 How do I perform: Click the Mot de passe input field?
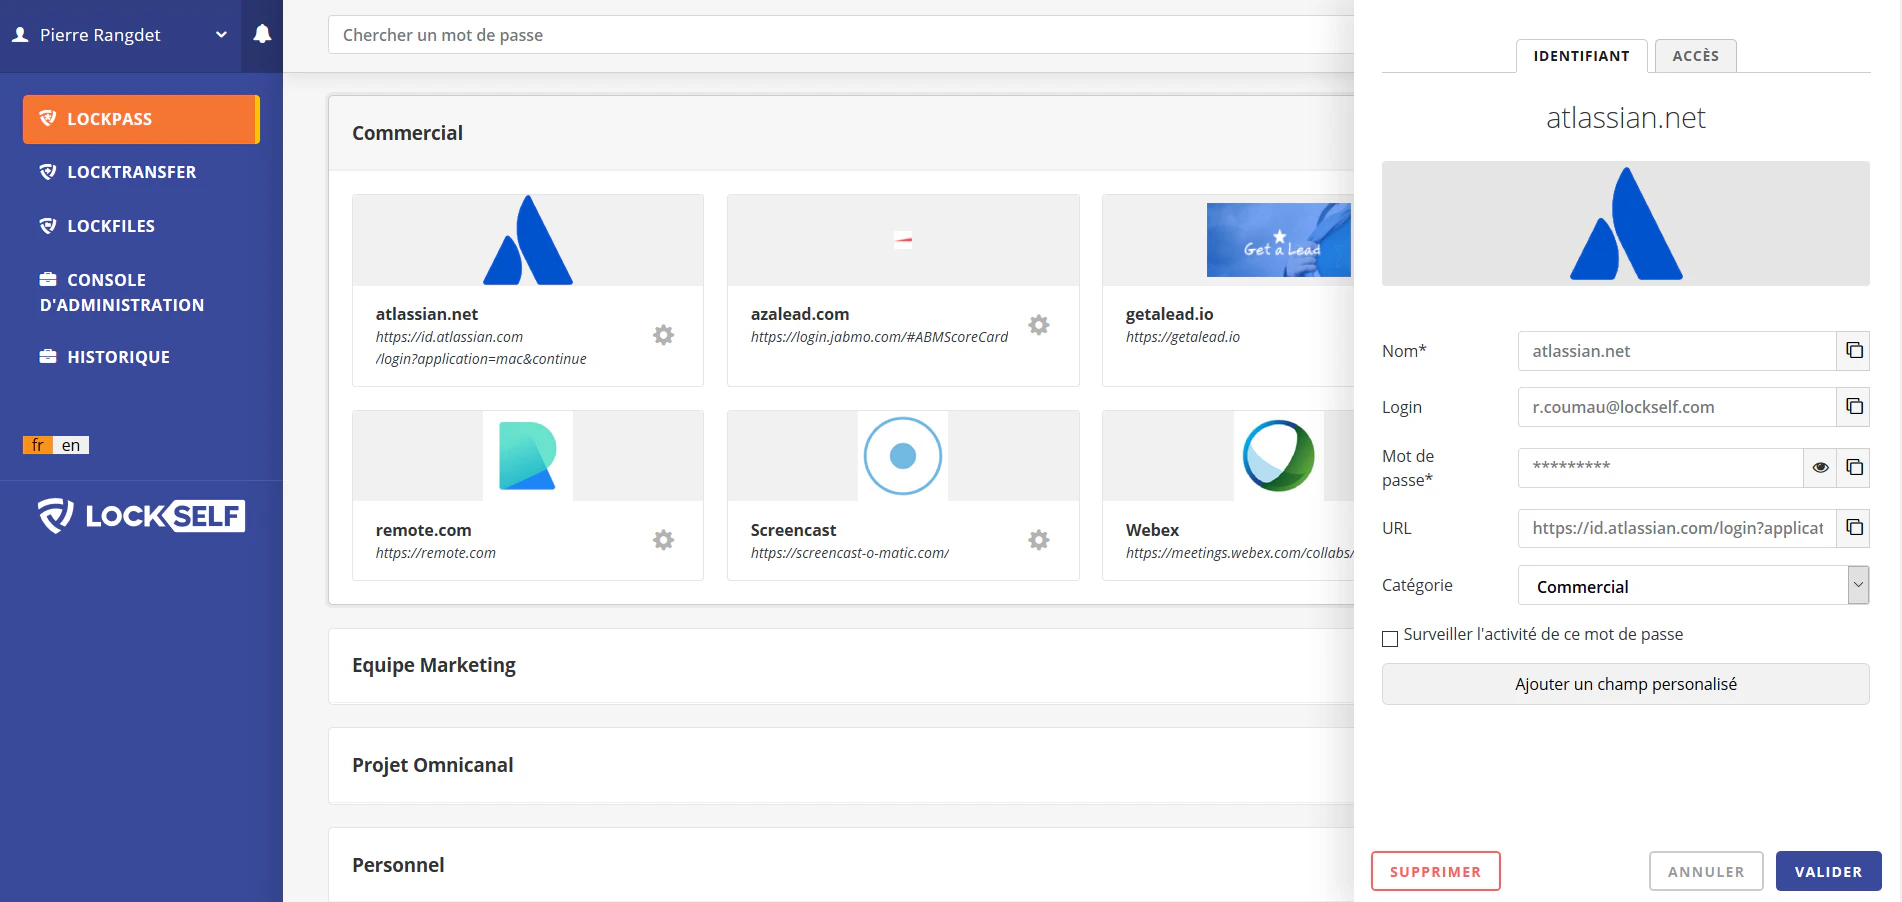pyautogui.click(x=1661, y=467)
